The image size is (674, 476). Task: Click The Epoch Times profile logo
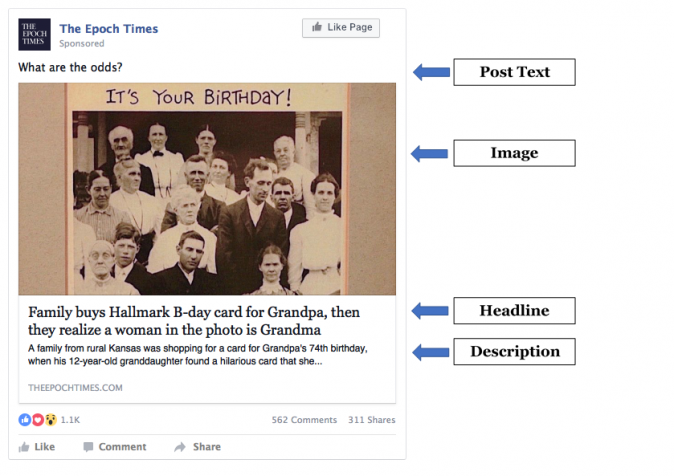35,35
